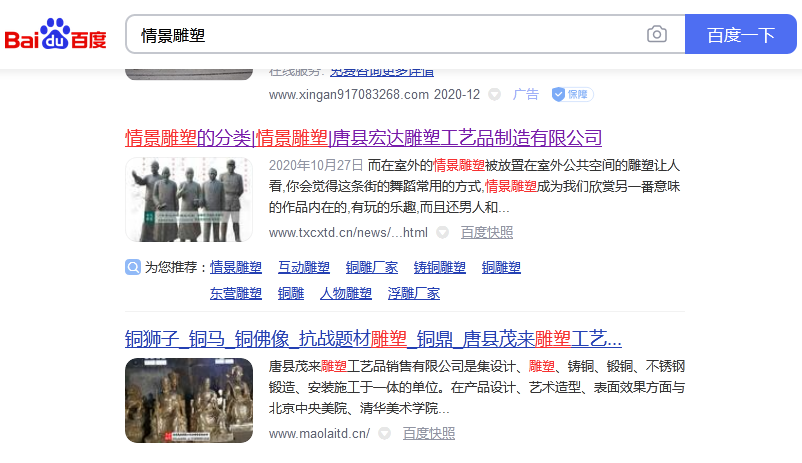Click the 百度一下 search button
Image resolution: width=802 pixels, height=463 pixels.
(741, 34)
